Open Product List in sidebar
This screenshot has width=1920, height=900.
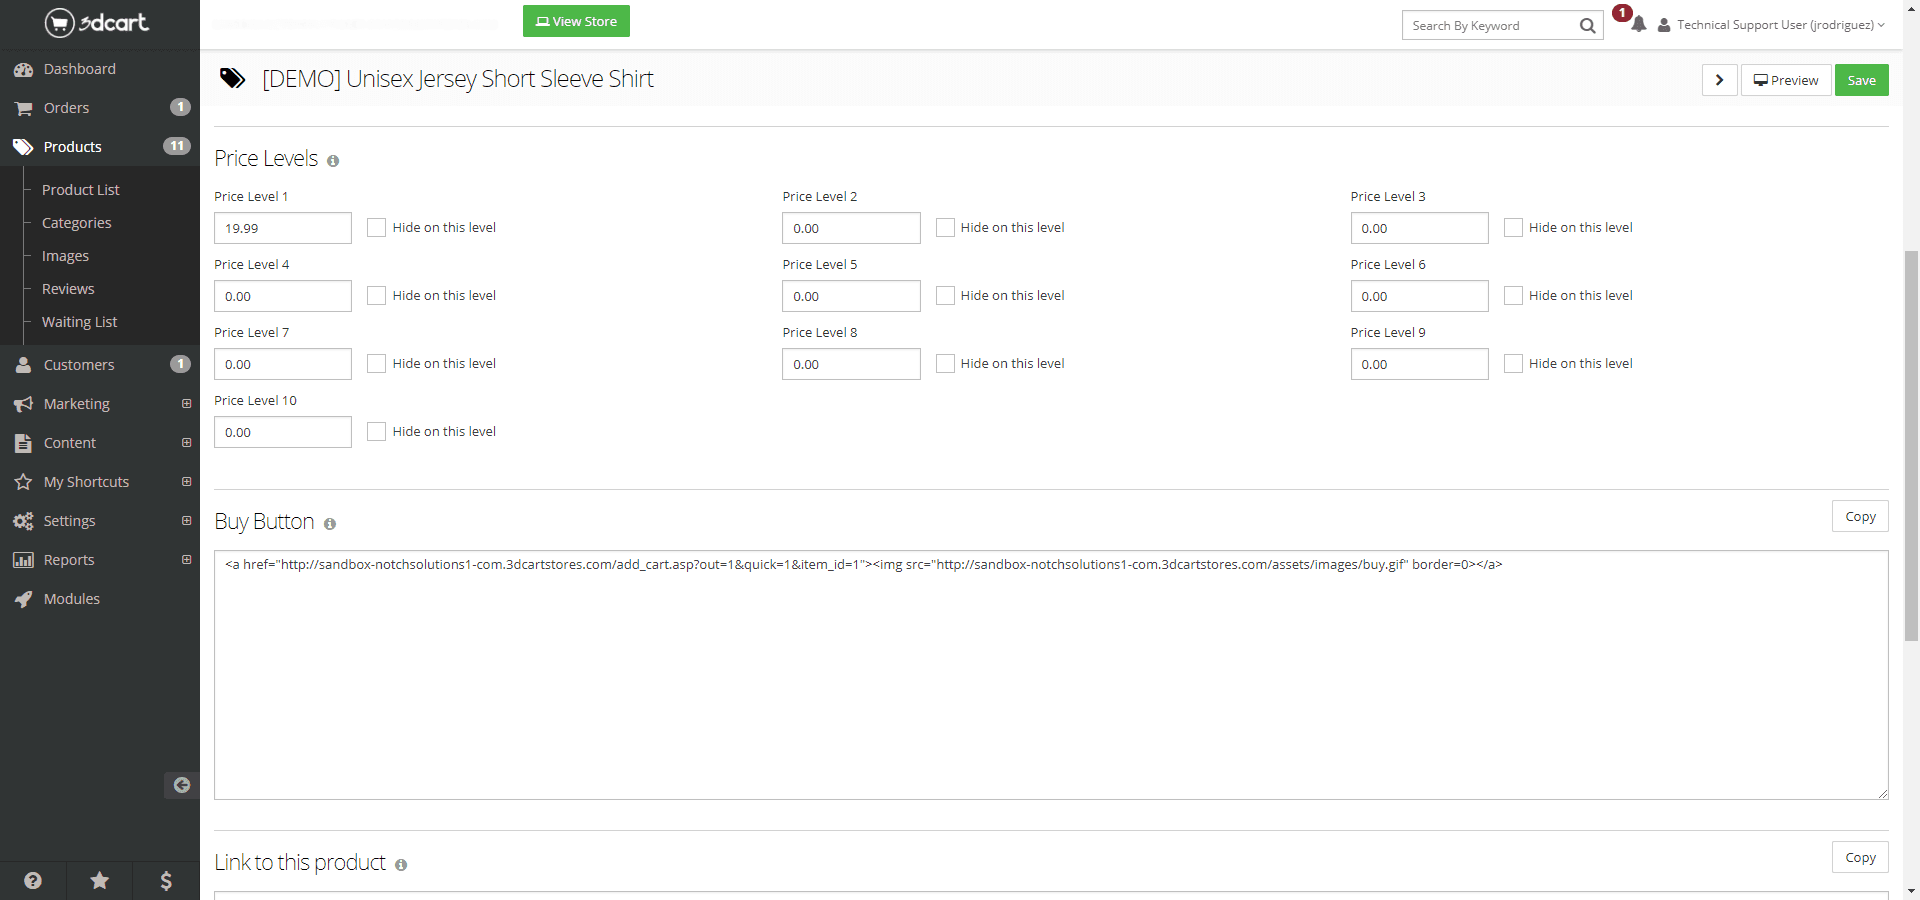pyautogui.click(x=80, y=190)
